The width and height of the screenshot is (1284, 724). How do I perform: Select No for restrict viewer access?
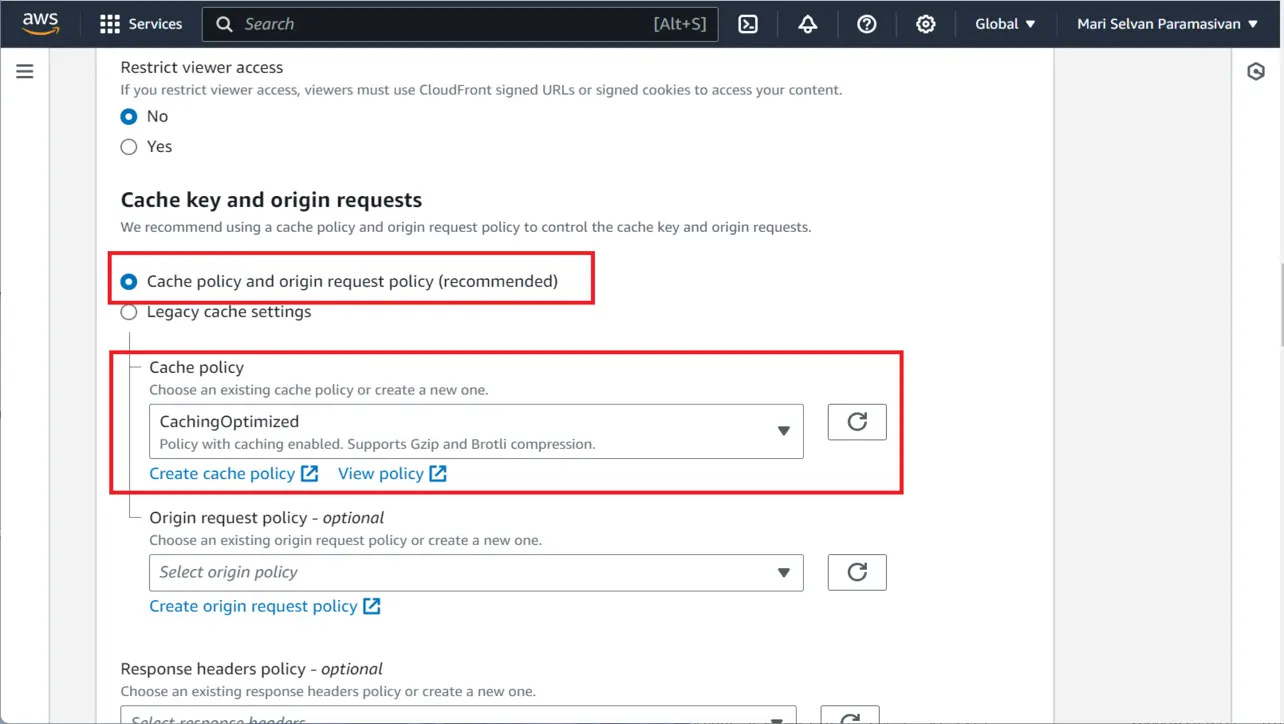coord(129,117)
